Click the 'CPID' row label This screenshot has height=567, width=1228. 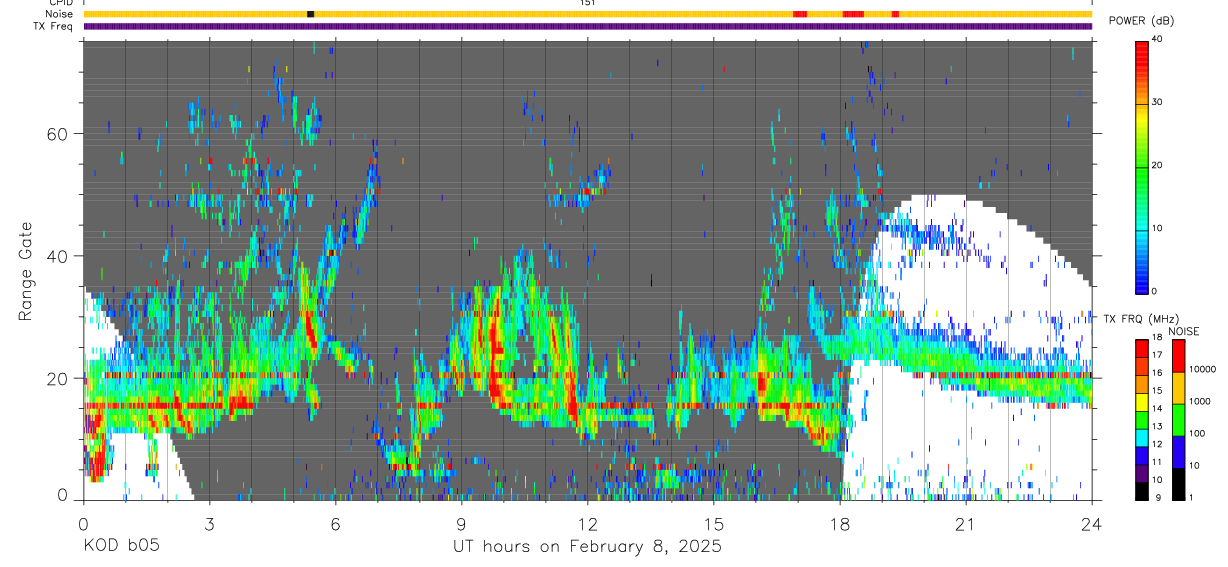pos(61,3)
